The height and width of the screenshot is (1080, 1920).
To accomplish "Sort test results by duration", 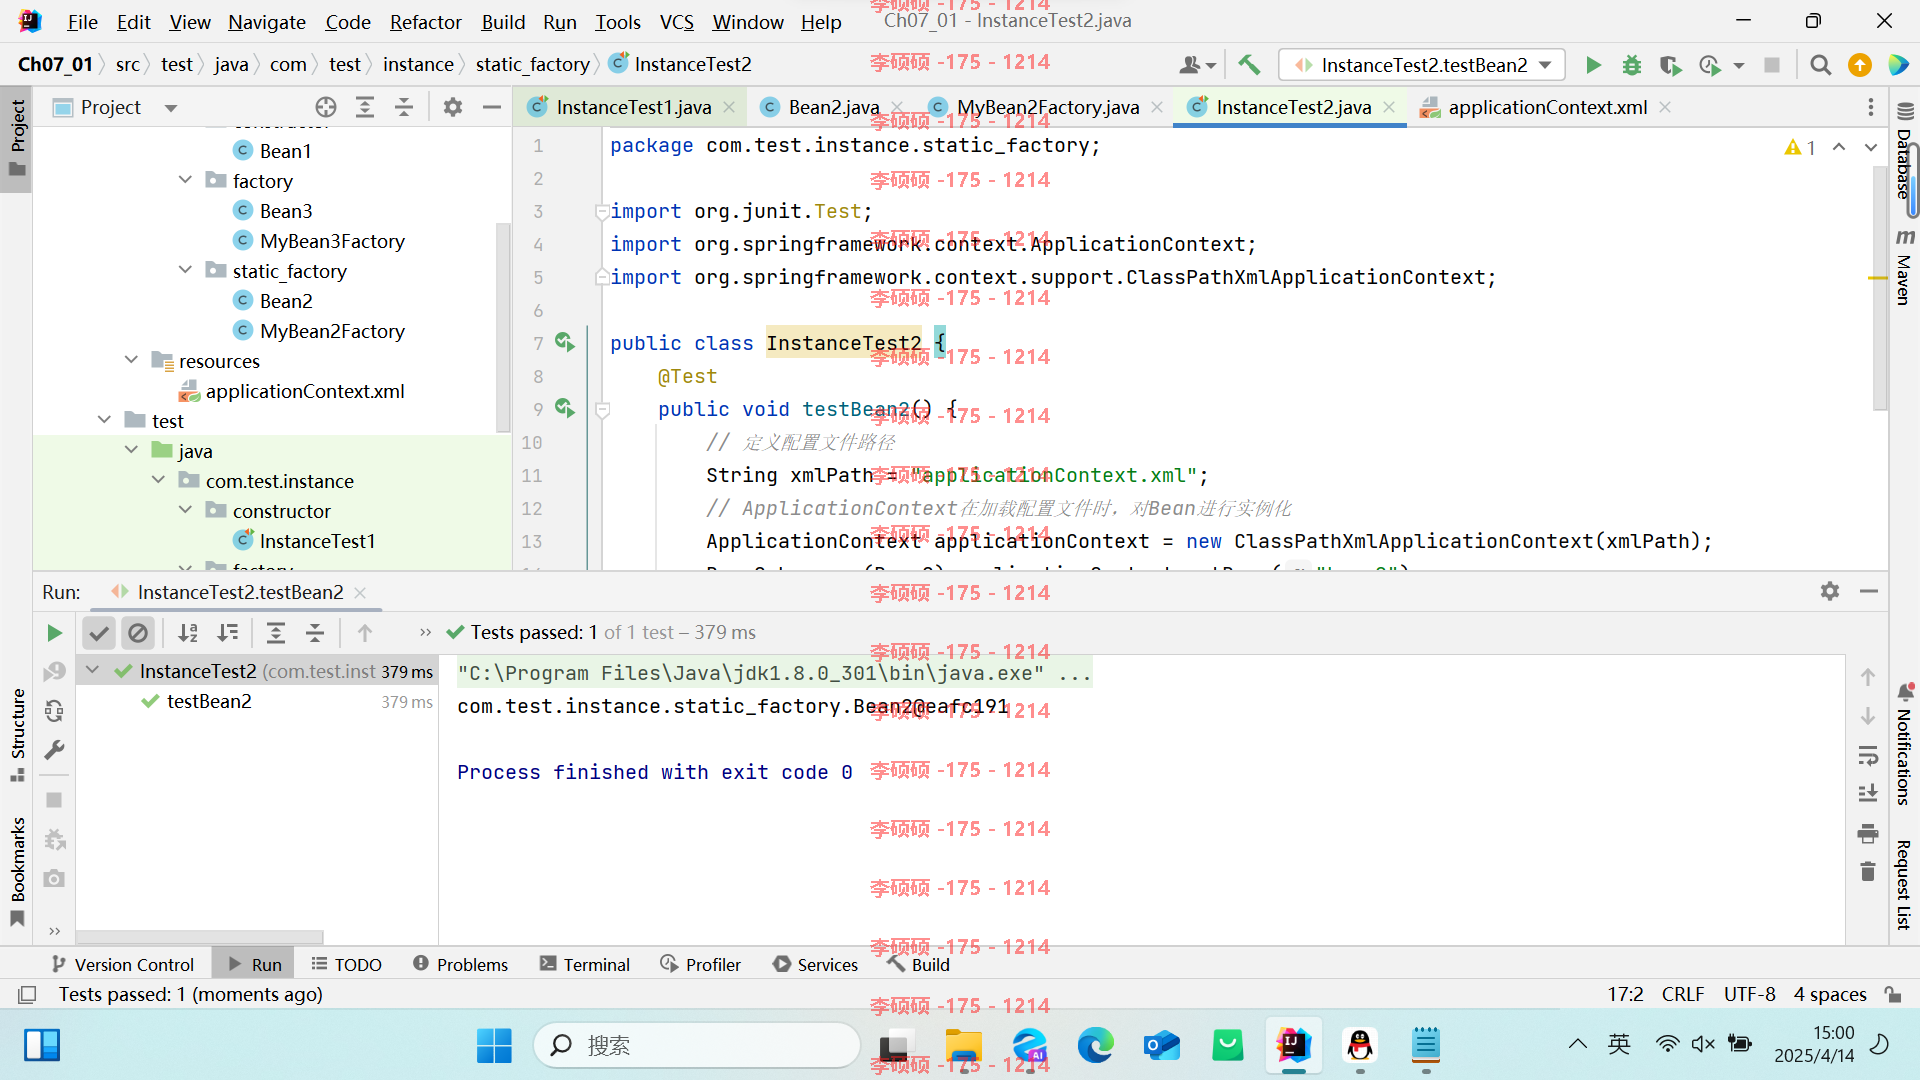I will pos(228,633).
